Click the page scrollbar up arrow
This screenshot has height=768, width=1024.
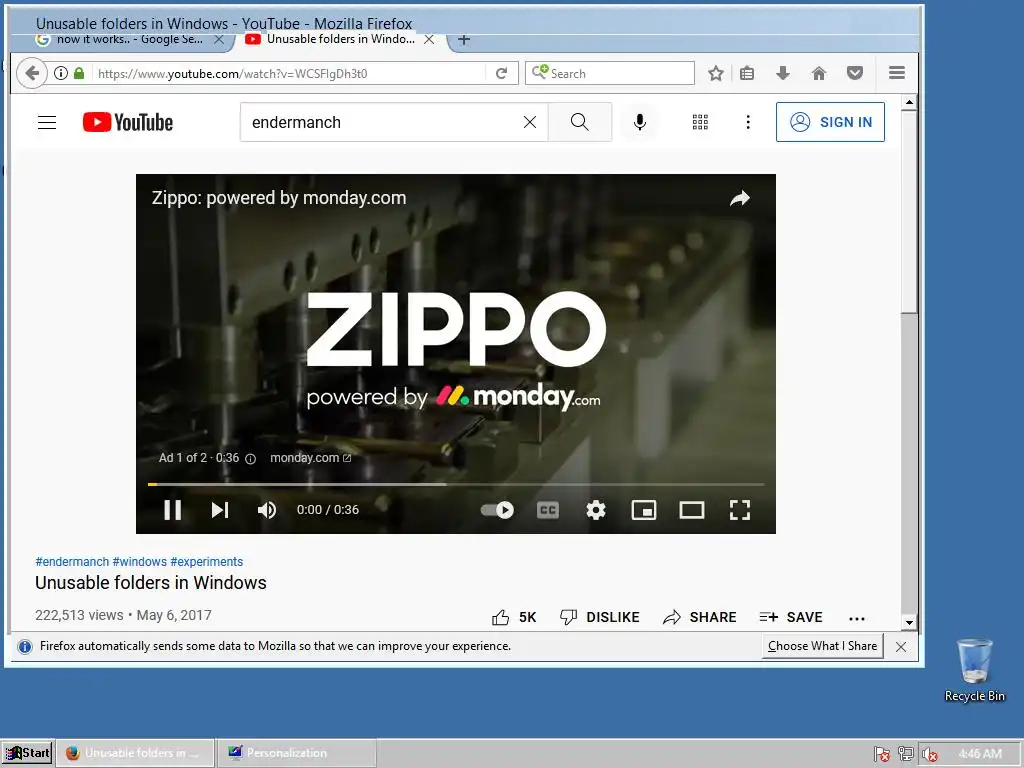click(909, 103)
